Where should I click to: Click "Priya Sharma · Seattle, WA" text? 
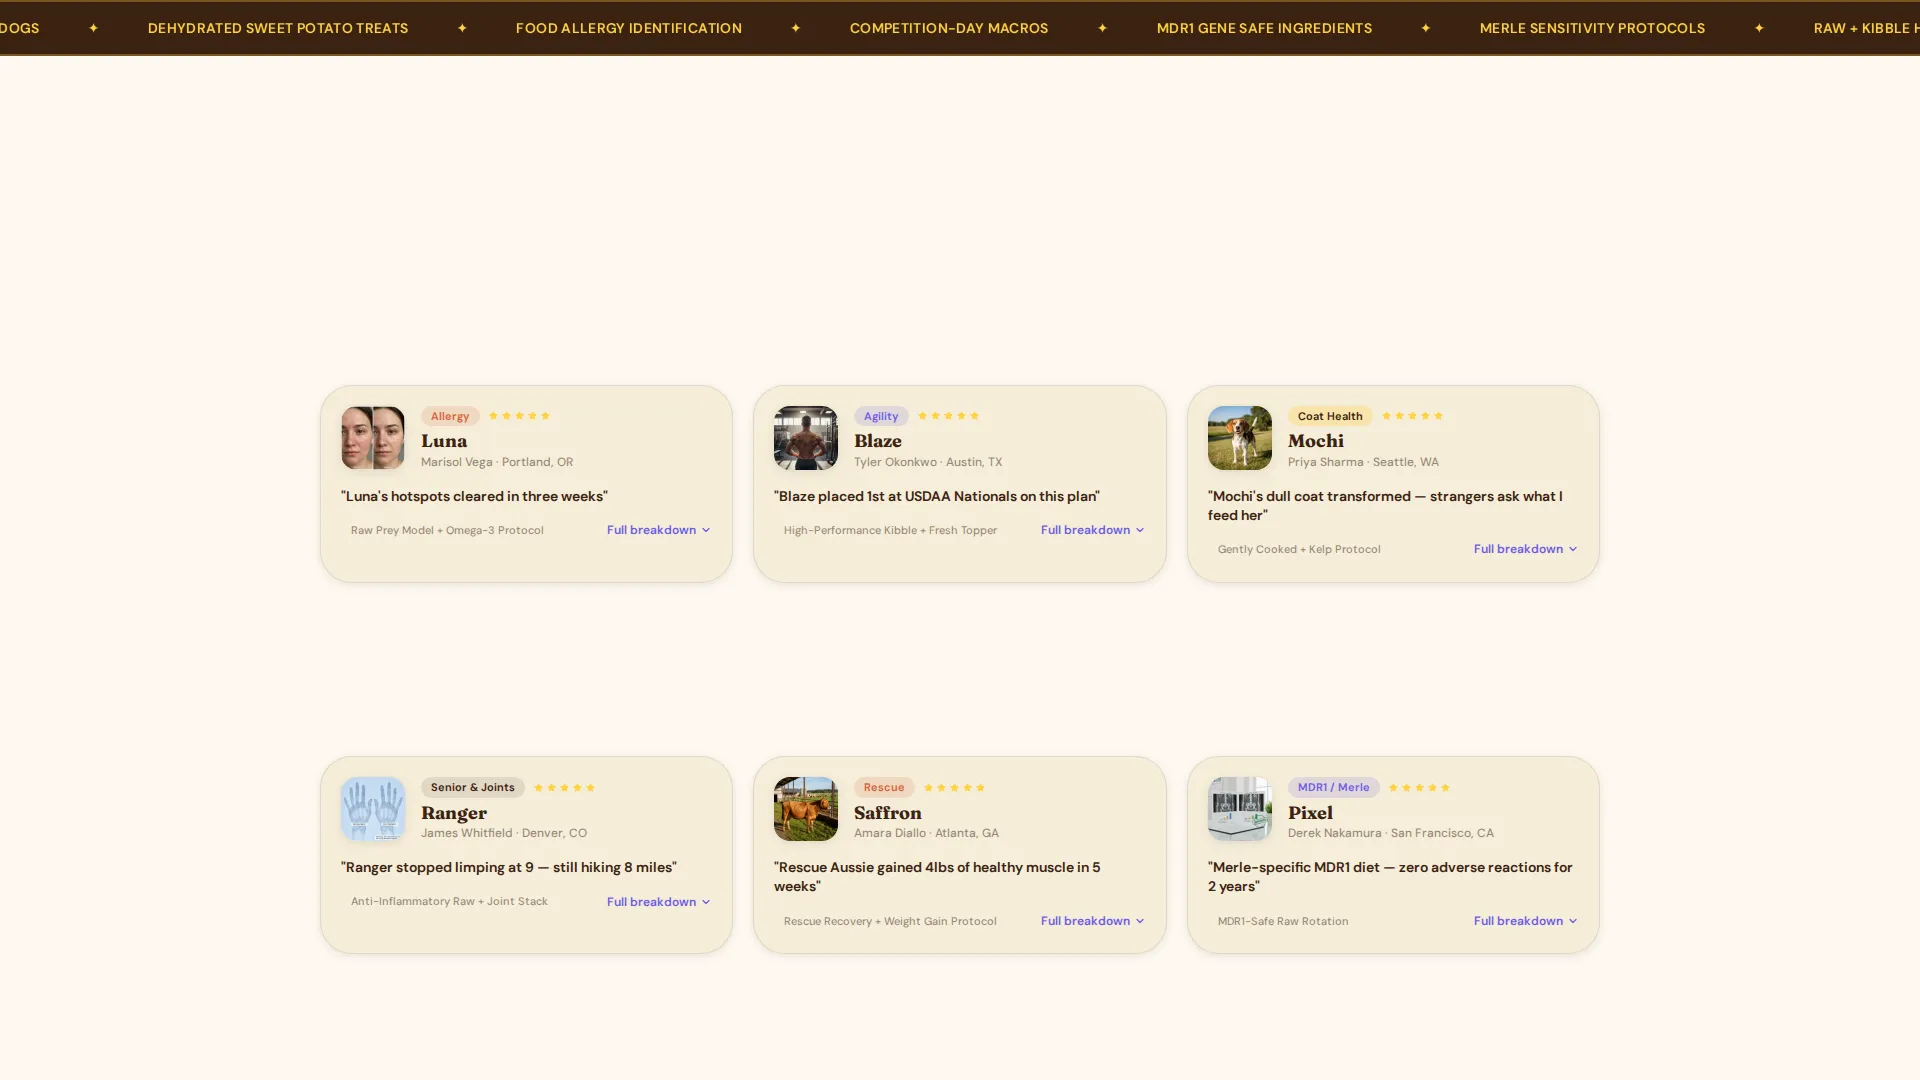(x=1363, y=462)
